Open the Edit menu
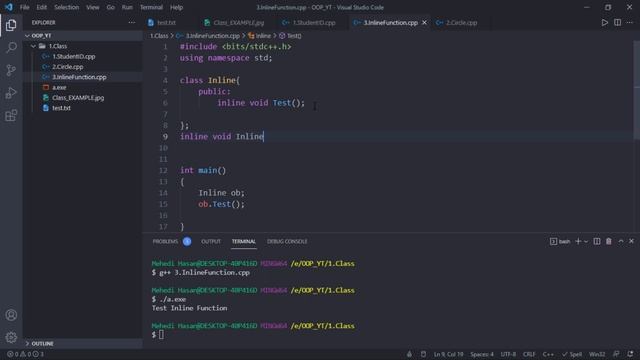The height and width of the screenshot is (360, 640). [x=41, y=7]
